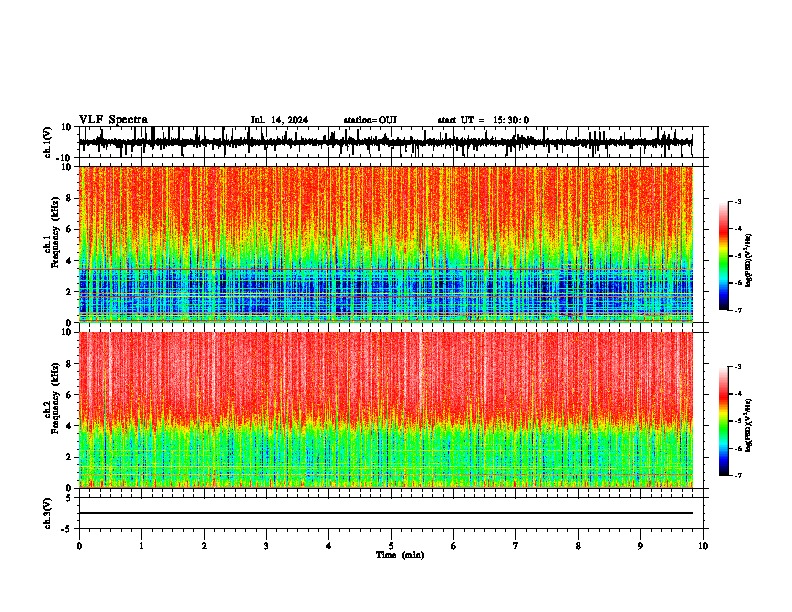Click the time axis tick label "2"
792x612 pixels.
tap(204, 546)
